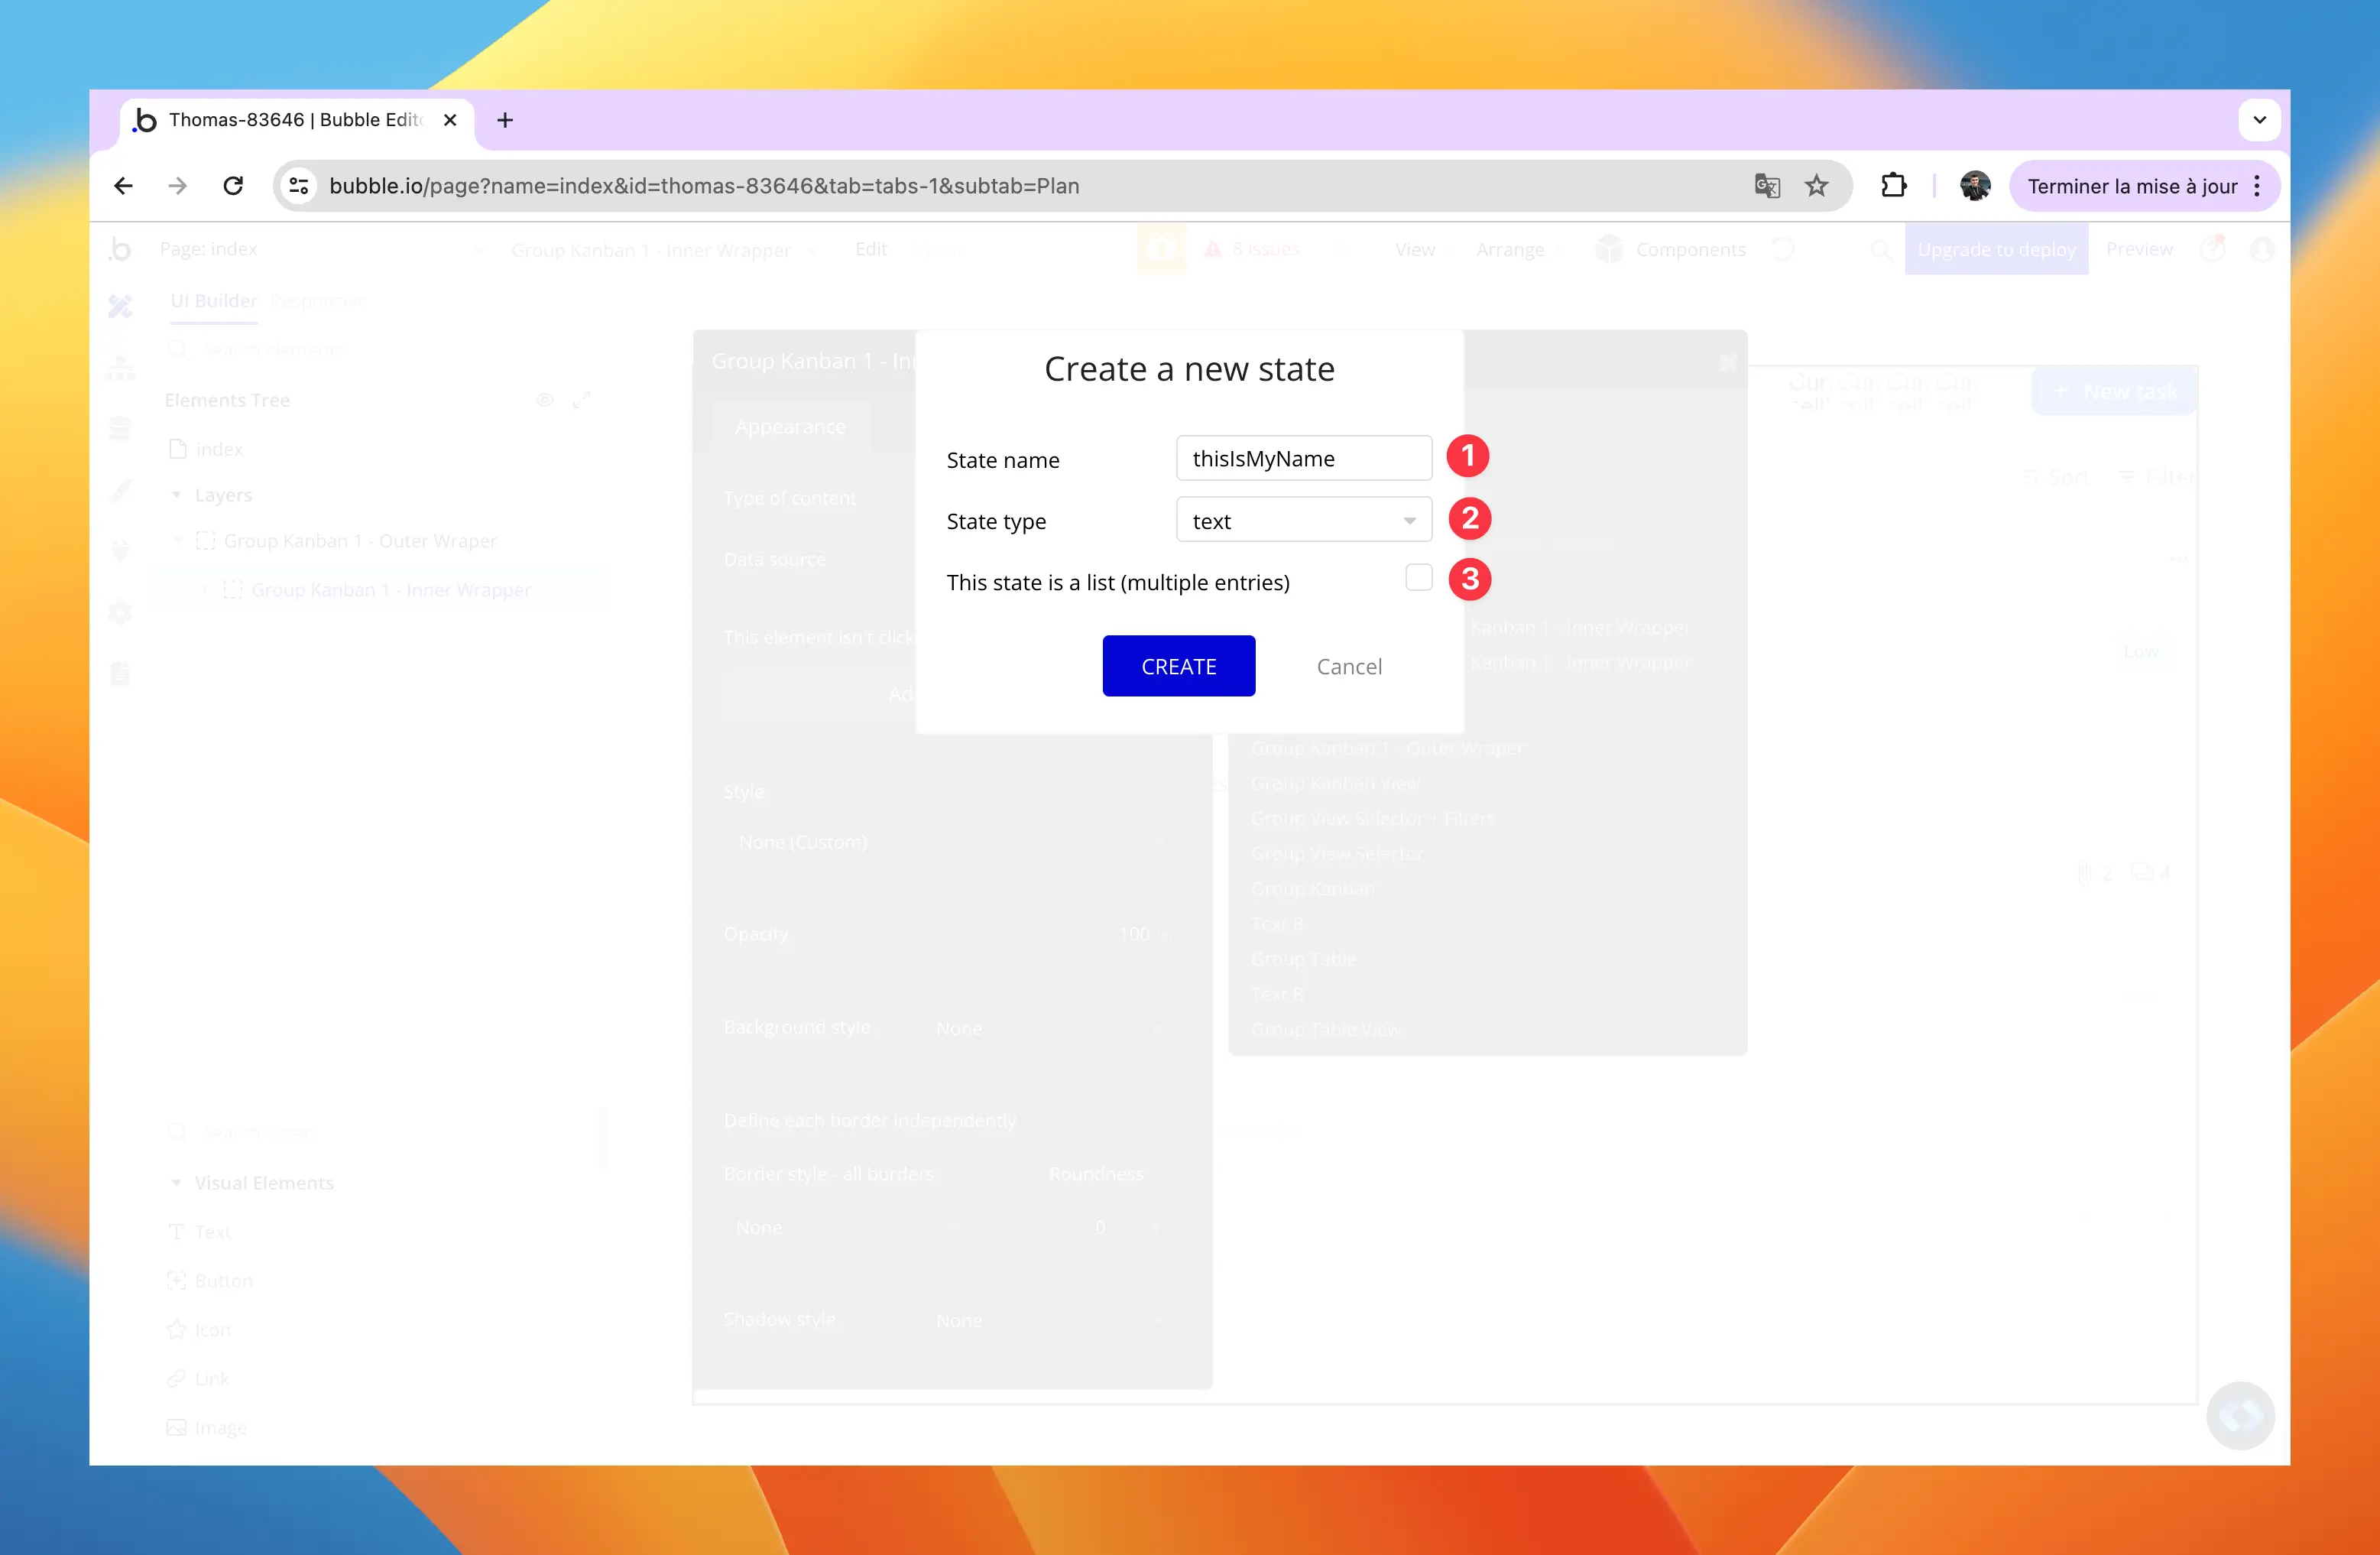This screenshot has height=1555, width=2380.
Task: Toggle the Elements Tree visibility eye icon
Action: coord(545,399)
